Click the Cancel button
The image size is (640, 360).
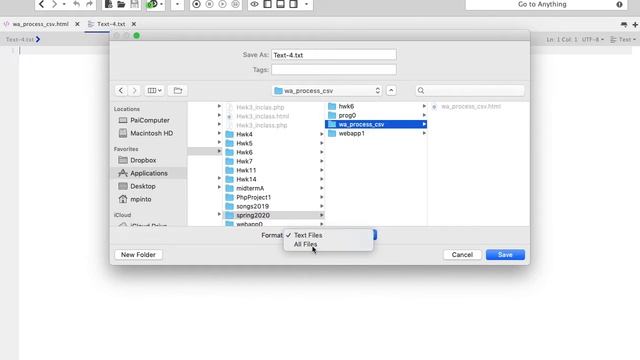point(462,255)
